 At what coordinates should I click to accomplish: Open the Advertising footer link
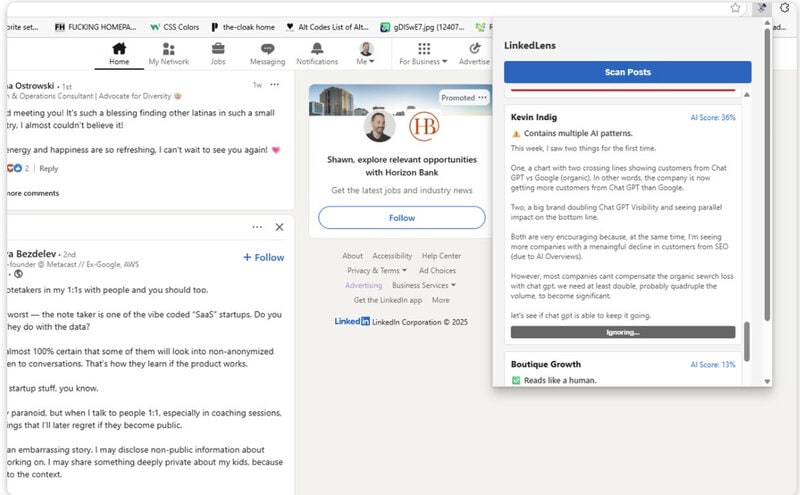click(363, 285)
